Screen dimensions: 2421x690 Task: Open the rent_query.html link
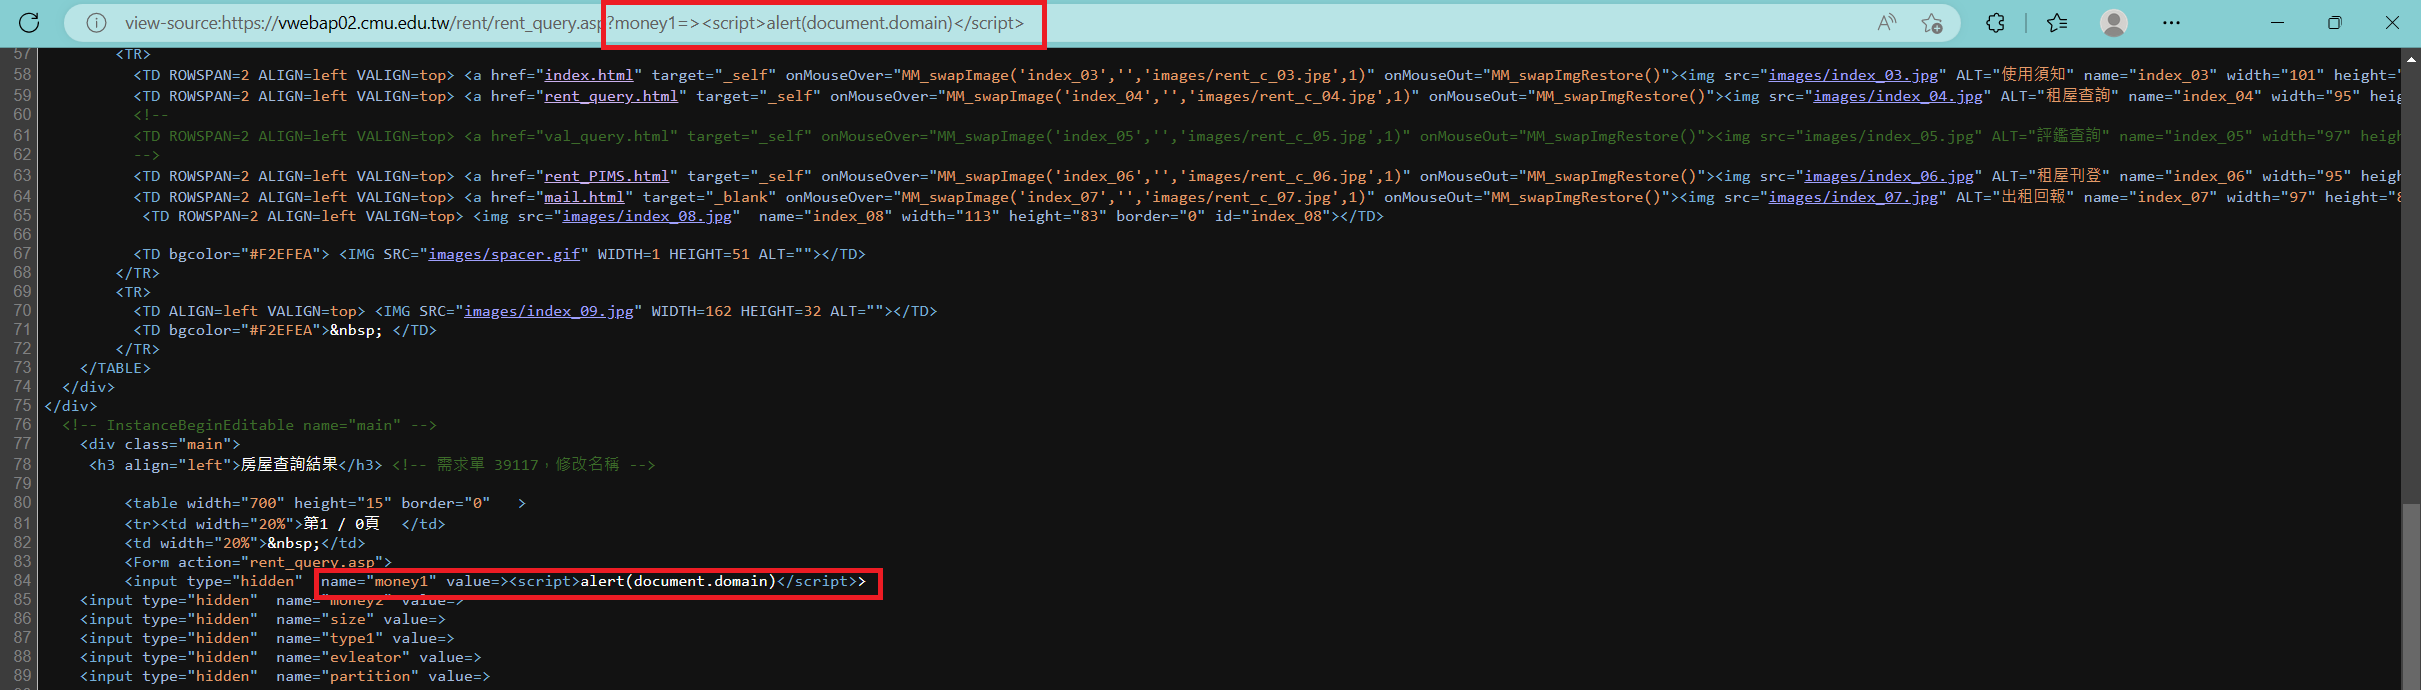coord(611,96)
